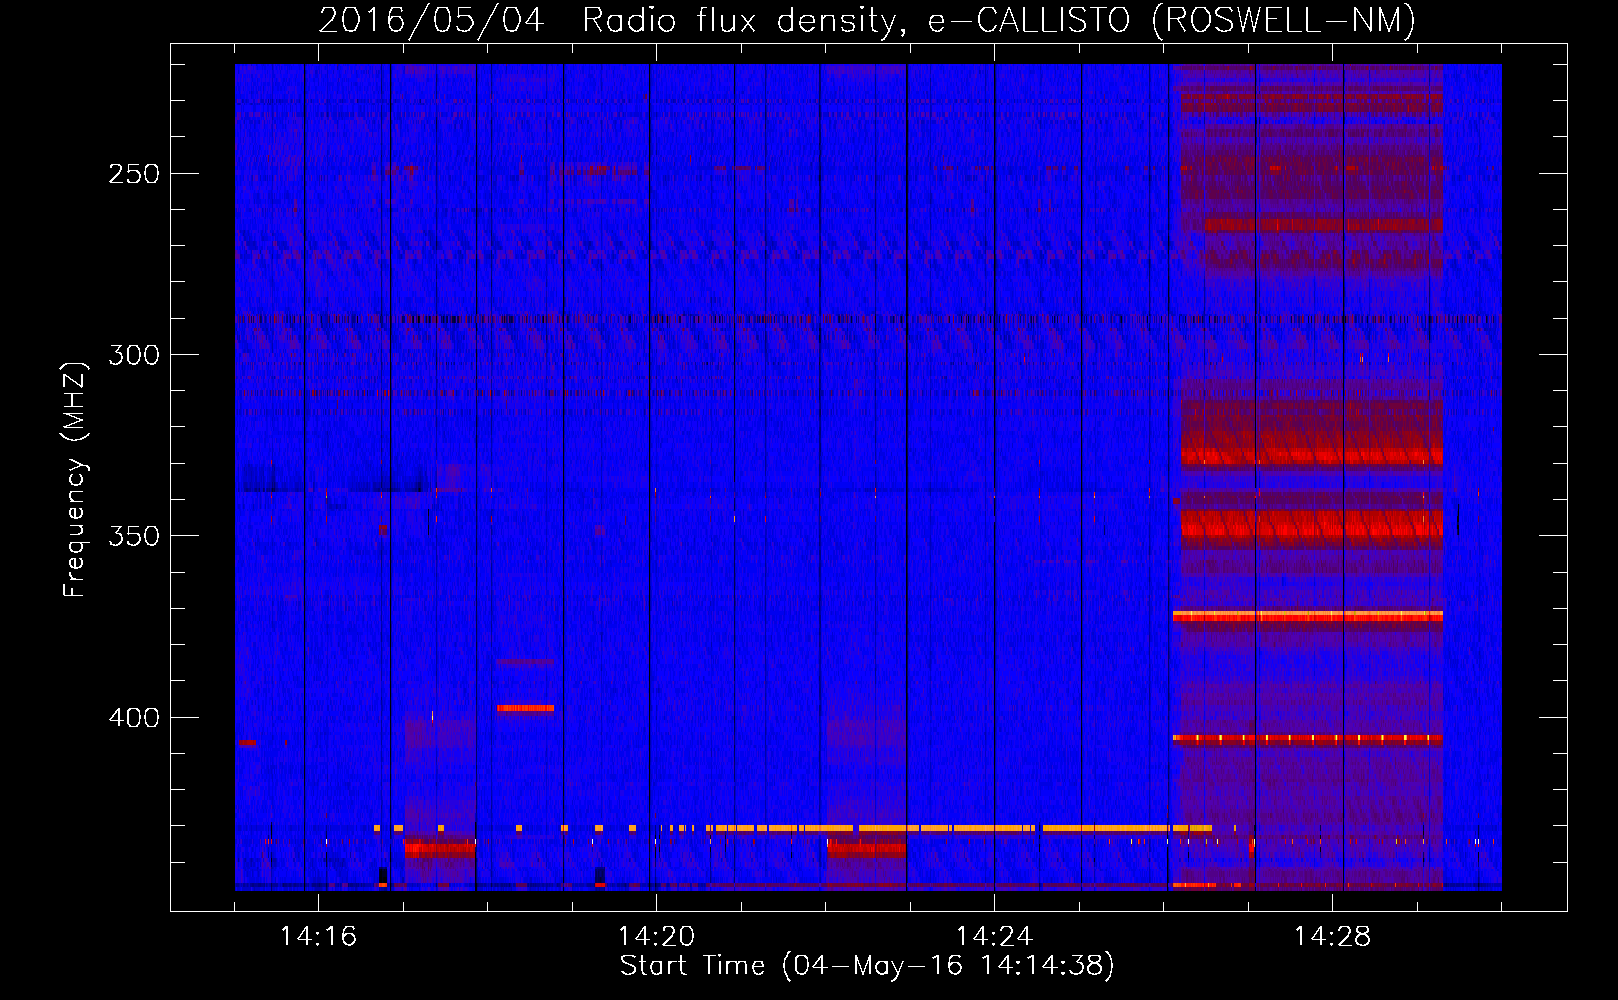Click the 250 frequency tick label
Screen dimensions: 1618x1000
(134, 174)
